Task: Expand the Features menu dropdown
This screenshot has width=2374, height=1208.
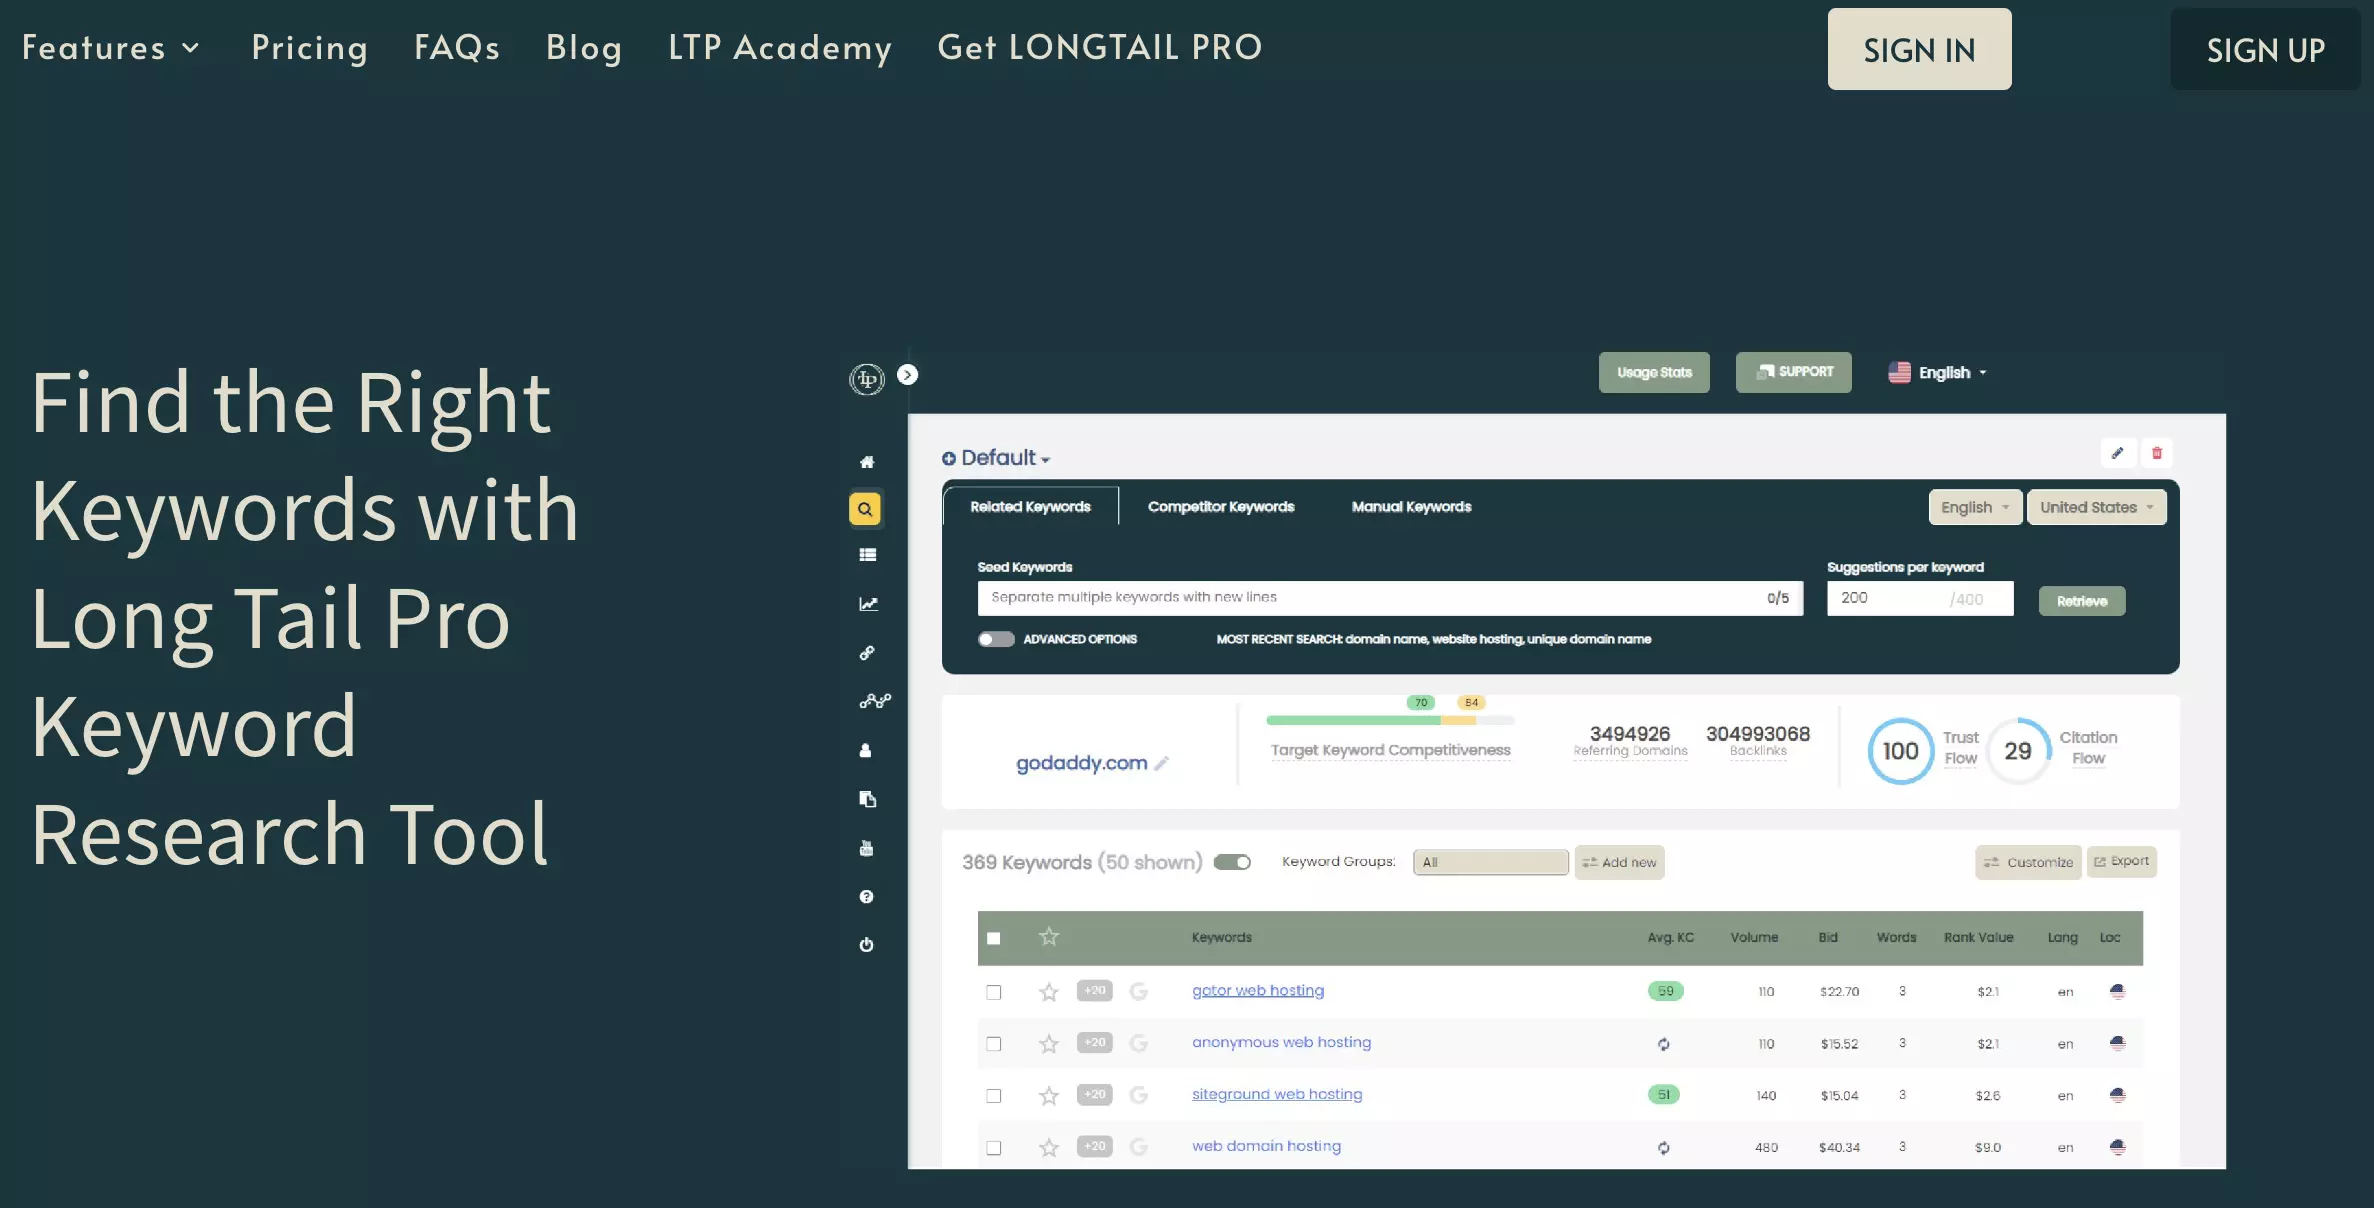Action: pos(111,47)
